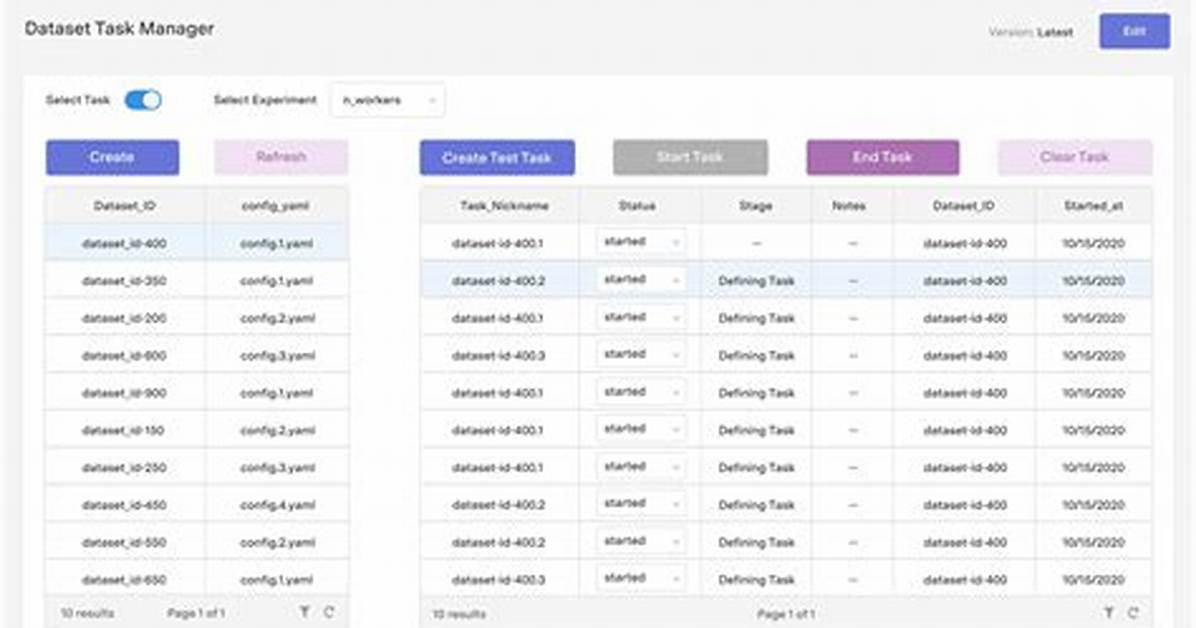This screenshot has height=628, width=1196.
Task: Click config.1.yaml in dataset_id-400 row
Action: (x=276, y=243)
